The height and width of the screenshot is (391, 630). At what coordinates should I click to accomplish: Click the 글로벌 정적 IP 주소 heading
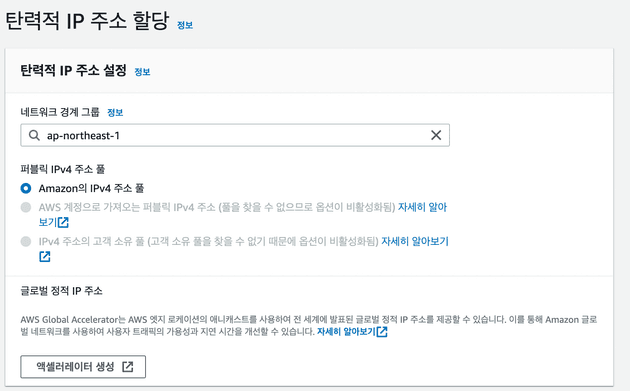tap(61, 291)
